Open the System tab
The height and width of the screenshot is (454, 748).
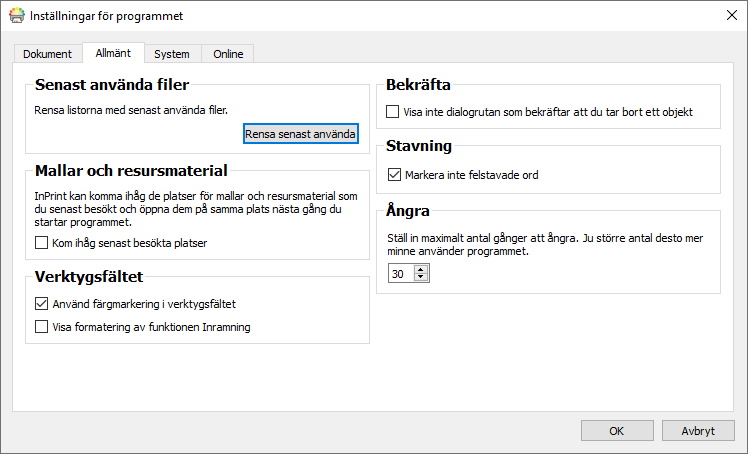click(x=171, y=54)
